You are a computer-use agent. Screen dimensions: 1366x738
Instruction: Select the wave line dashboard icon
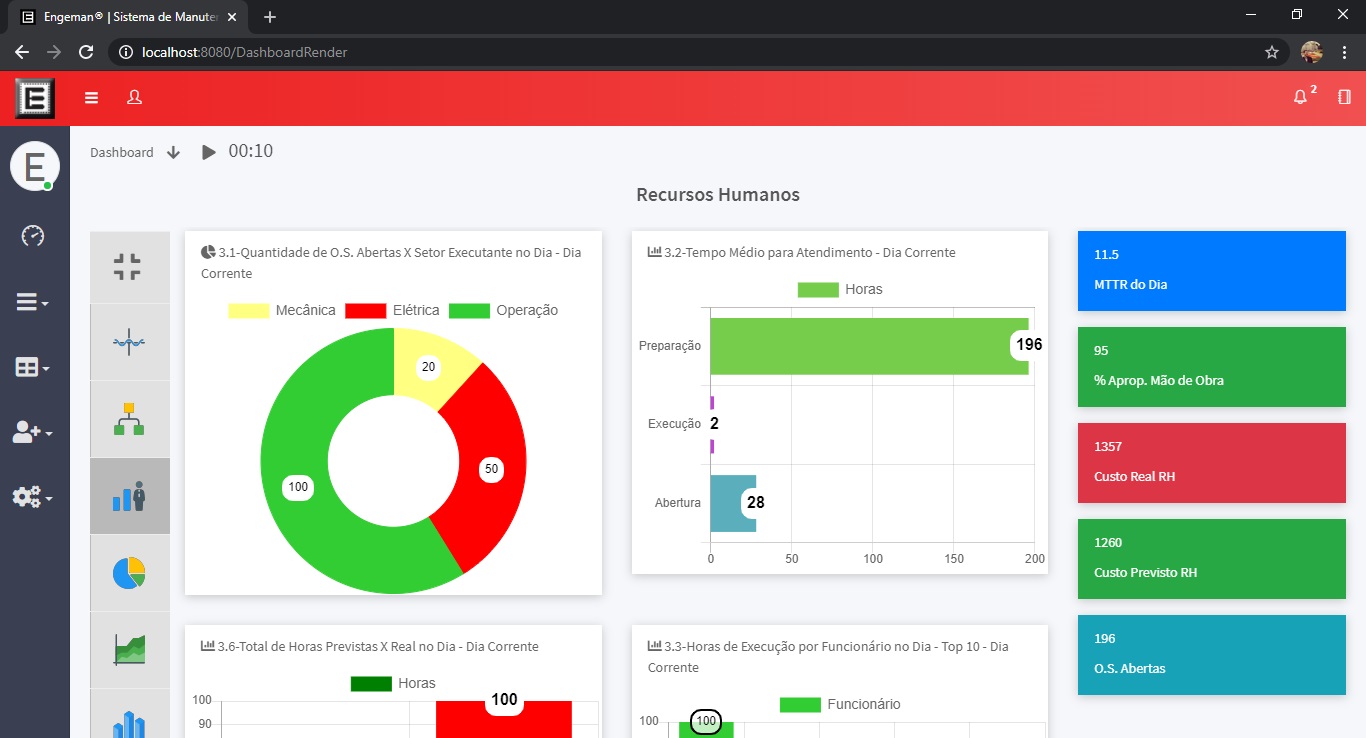[129, 343]
